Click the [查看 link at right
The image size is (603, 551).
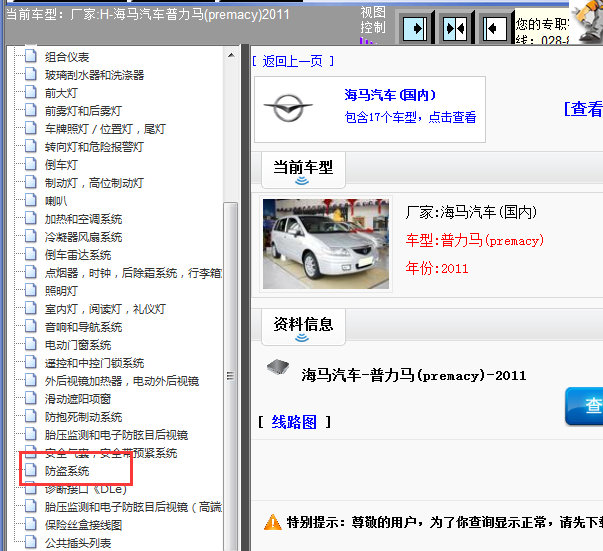tap(583, 109)
